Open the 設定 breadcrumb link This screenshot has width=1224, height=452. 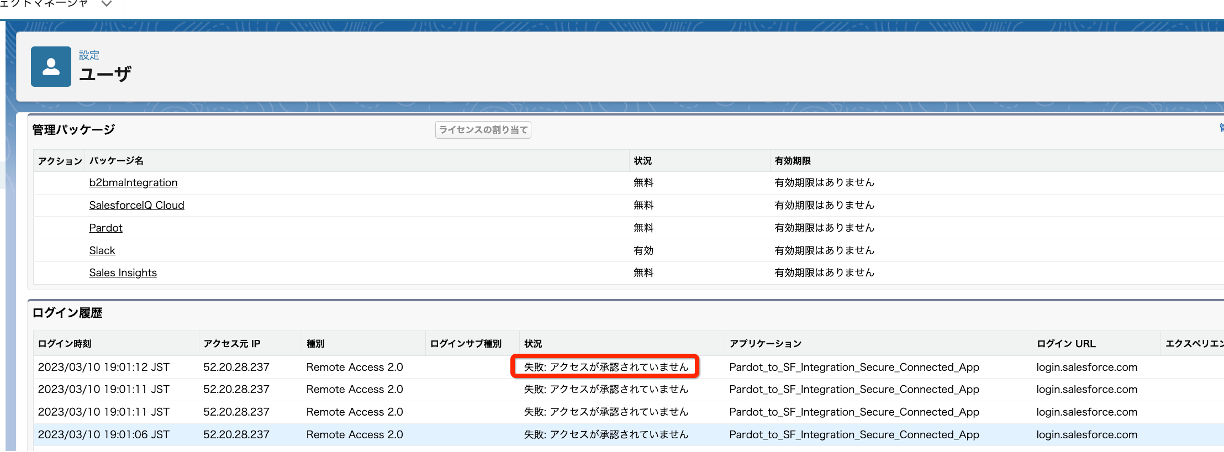tap(89, 55)
